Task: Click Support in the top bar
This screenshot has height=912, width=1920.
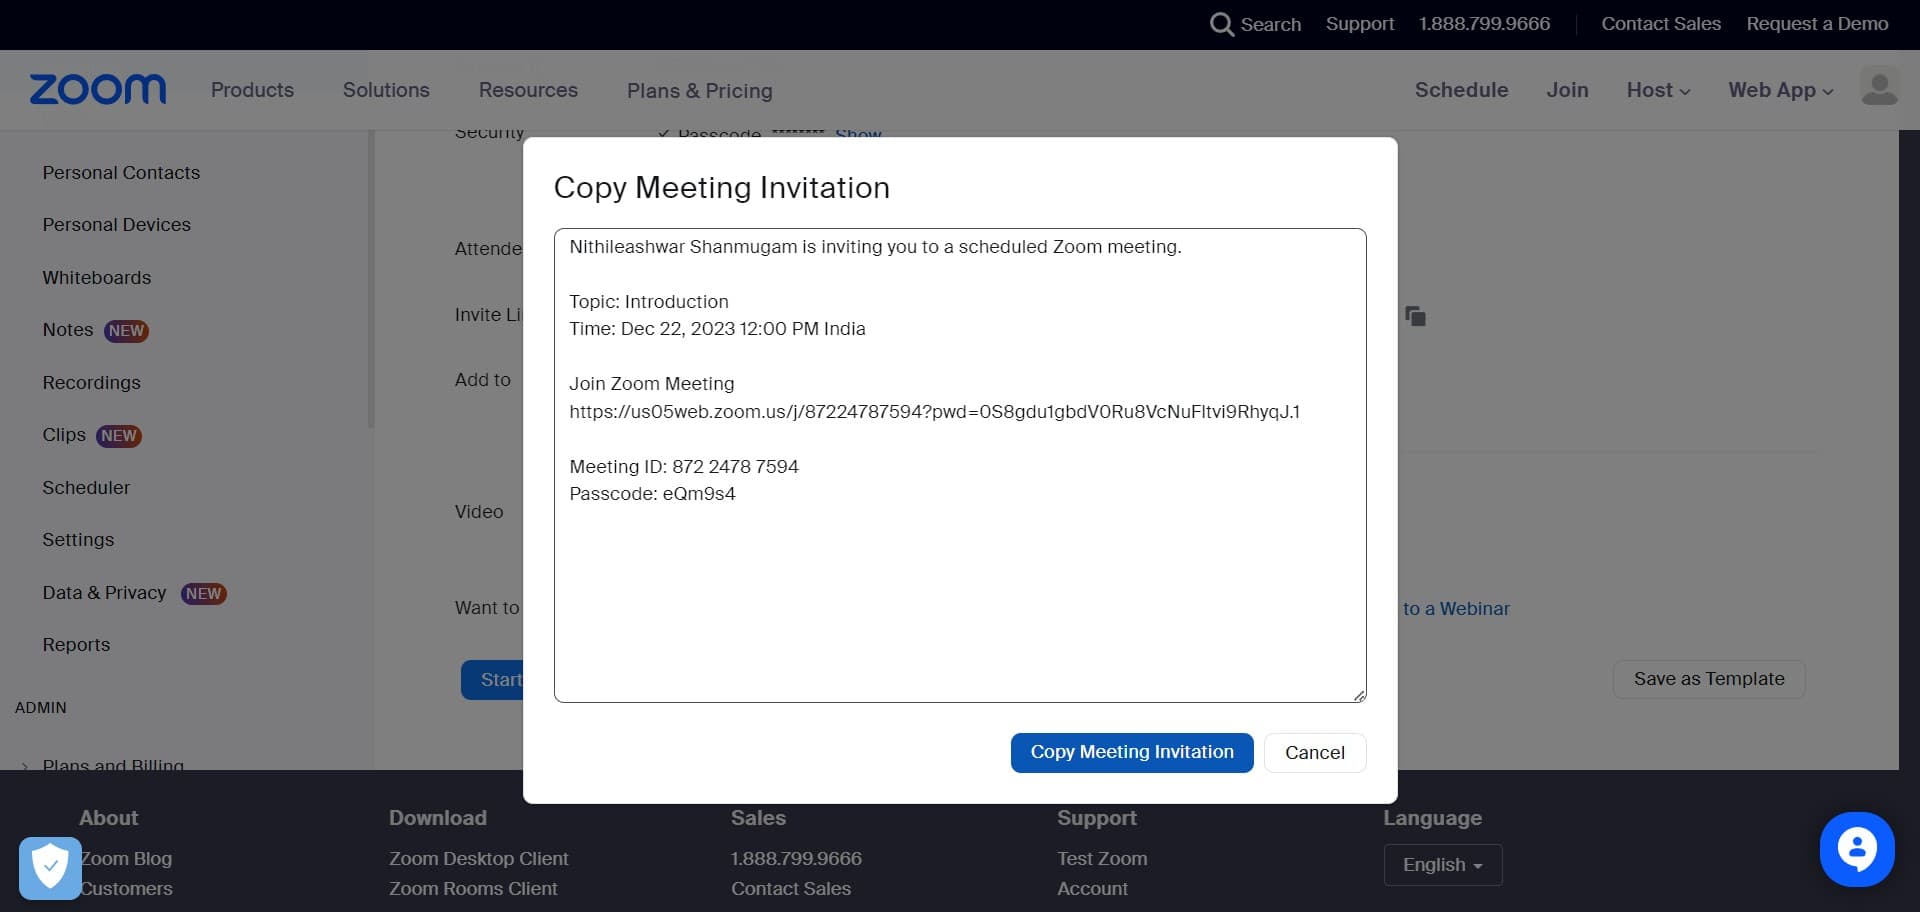Action: [x=1360, y=23]
